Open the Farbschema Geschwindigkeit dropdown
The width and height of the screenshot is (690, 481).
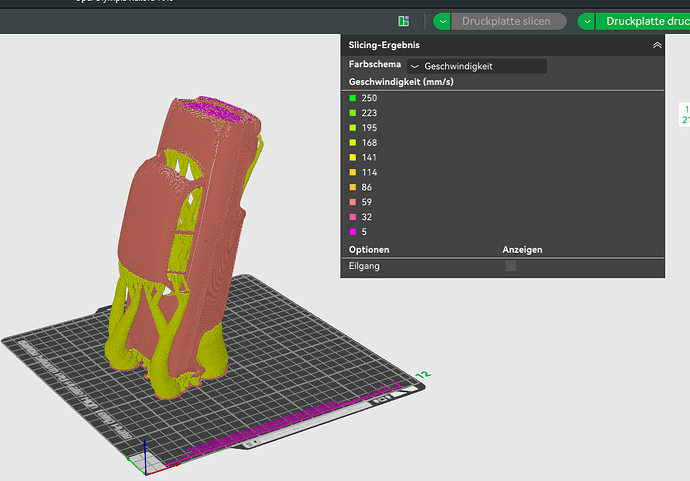tap(477, 66)
